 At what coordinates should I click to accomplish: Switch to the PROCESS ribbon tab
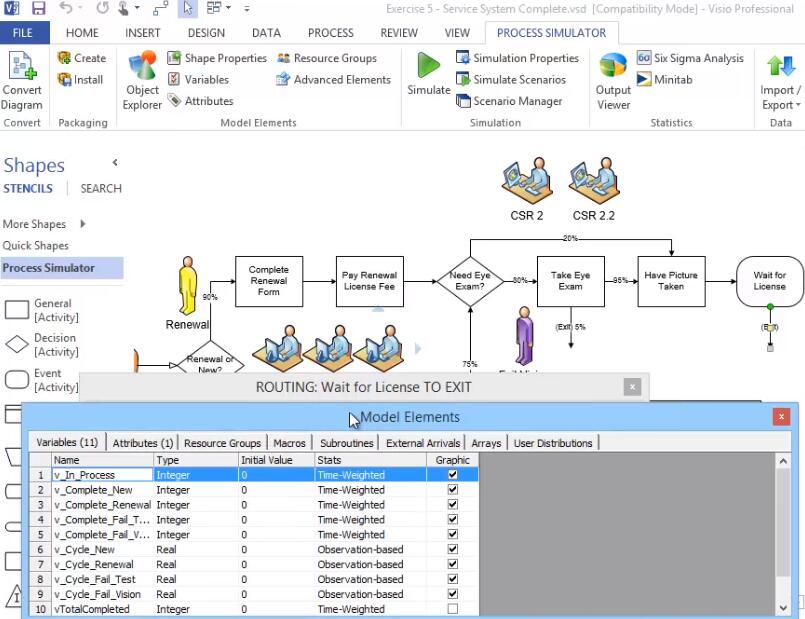click(x=331, y=33)
